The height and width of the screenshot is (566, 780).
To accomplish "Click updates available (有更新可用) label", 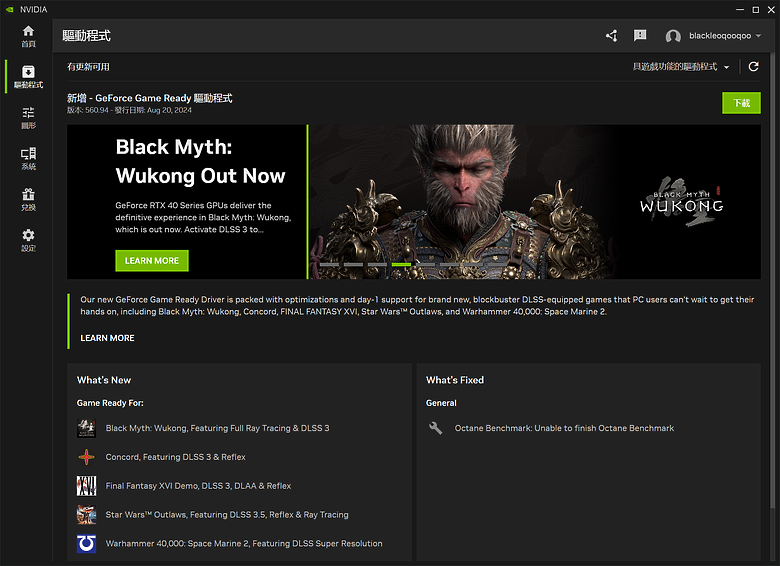I will [x=88, y=67].
